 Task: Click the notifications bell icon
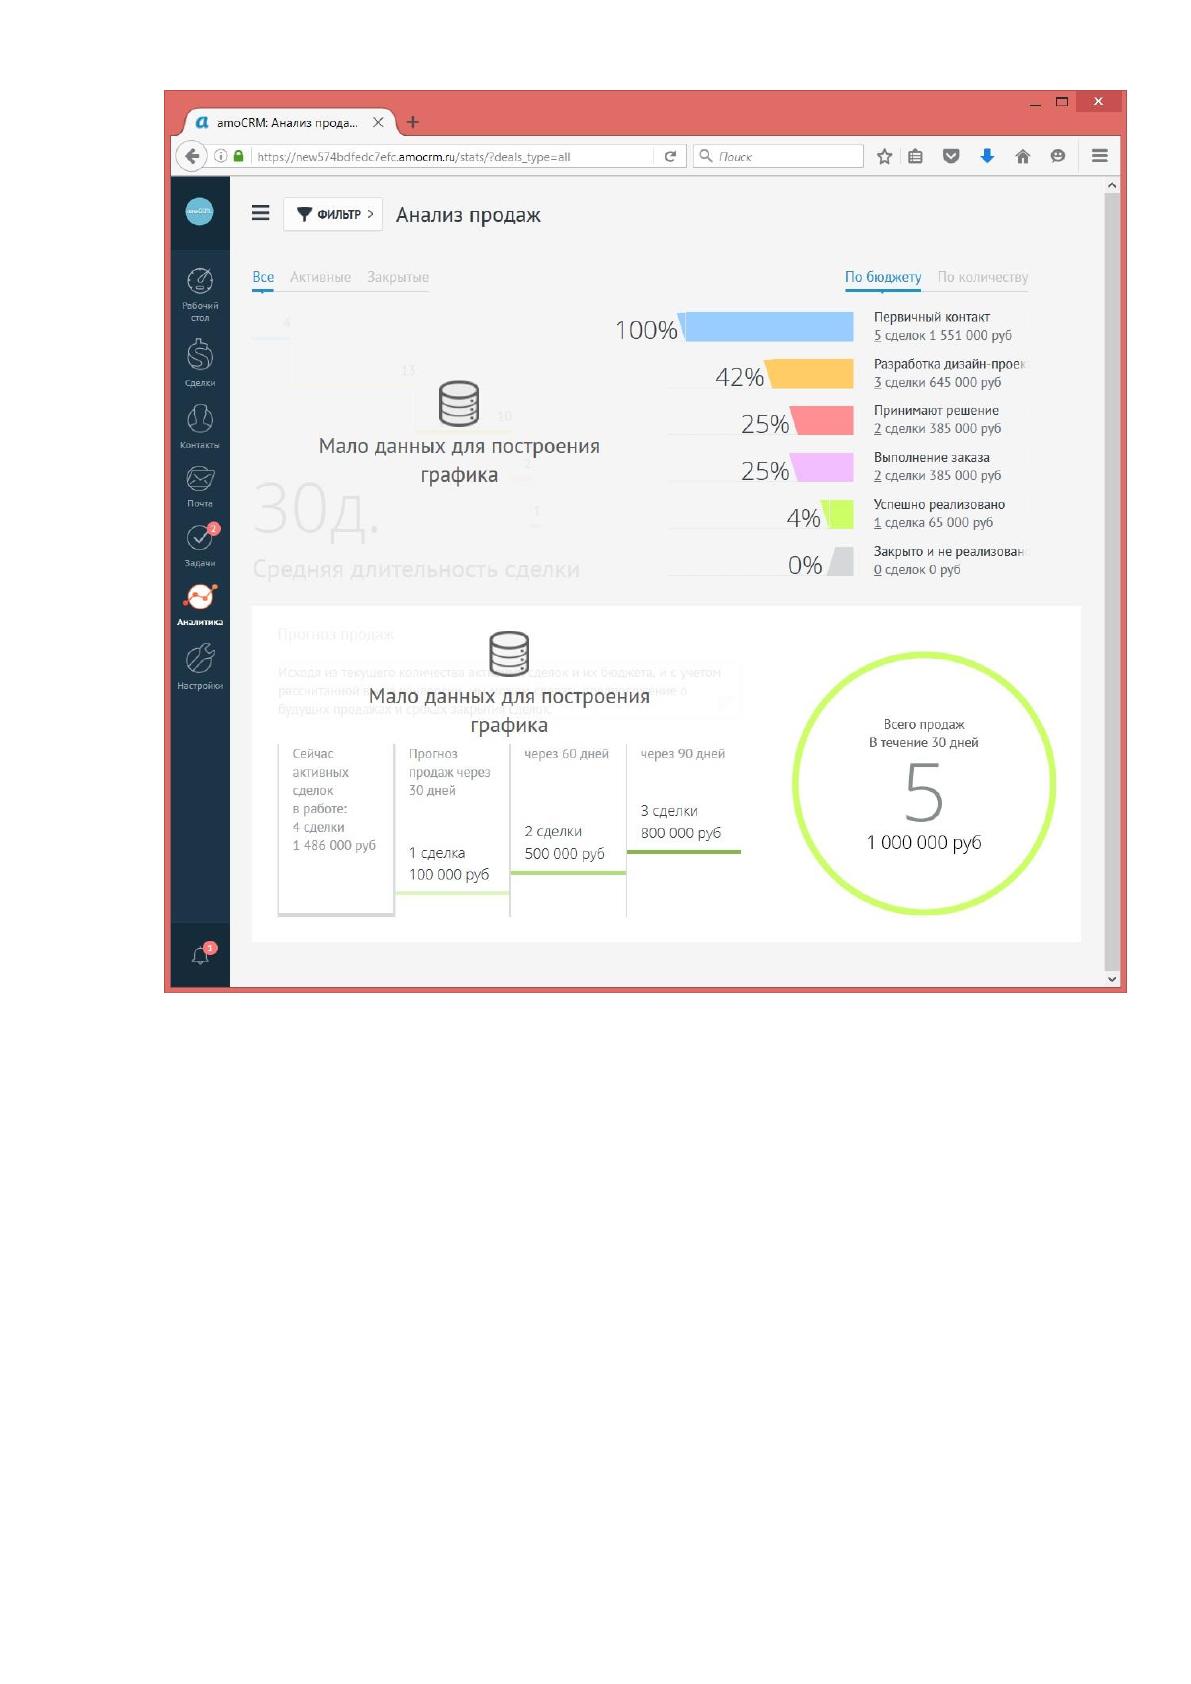pos(200,955)
